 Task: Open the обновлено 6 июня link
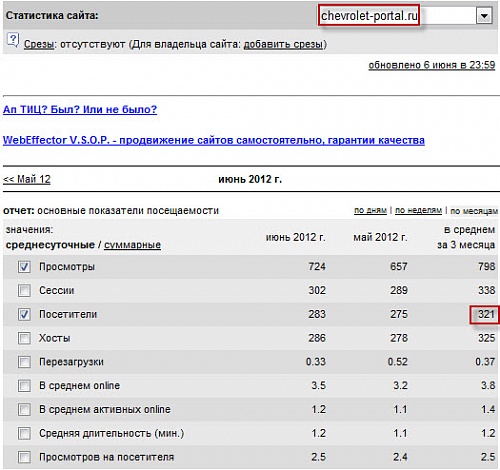(432, 65)
